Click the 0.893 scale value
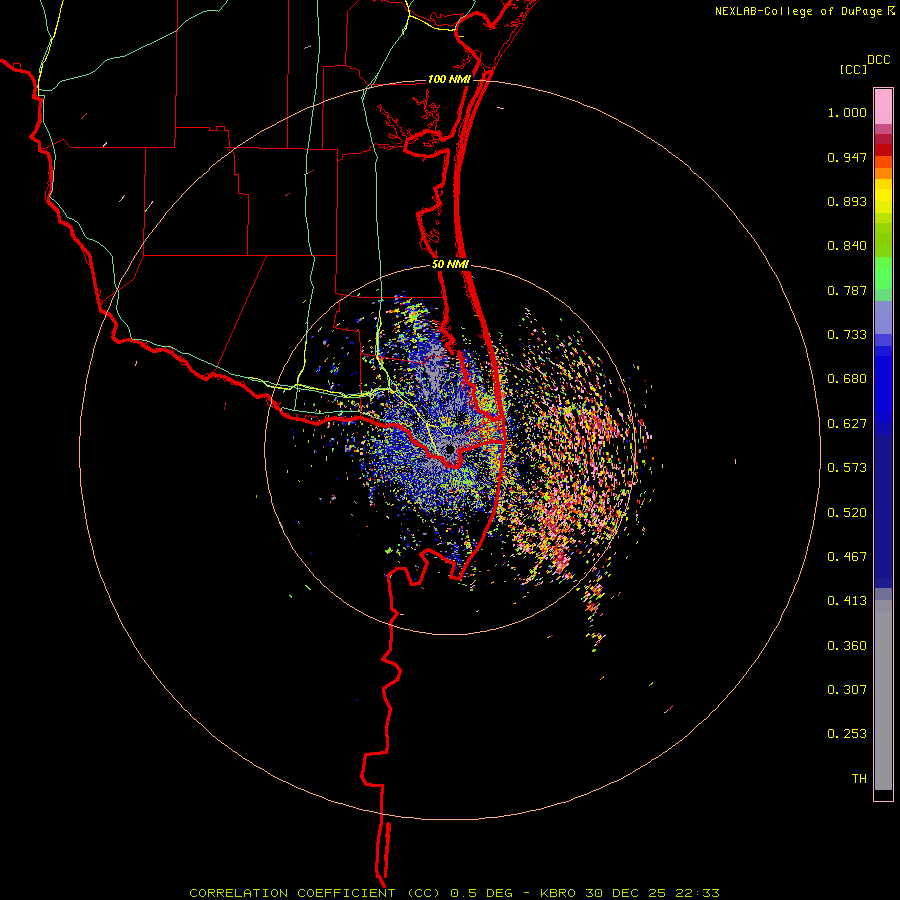900x900 pixels. click(847, 201)
